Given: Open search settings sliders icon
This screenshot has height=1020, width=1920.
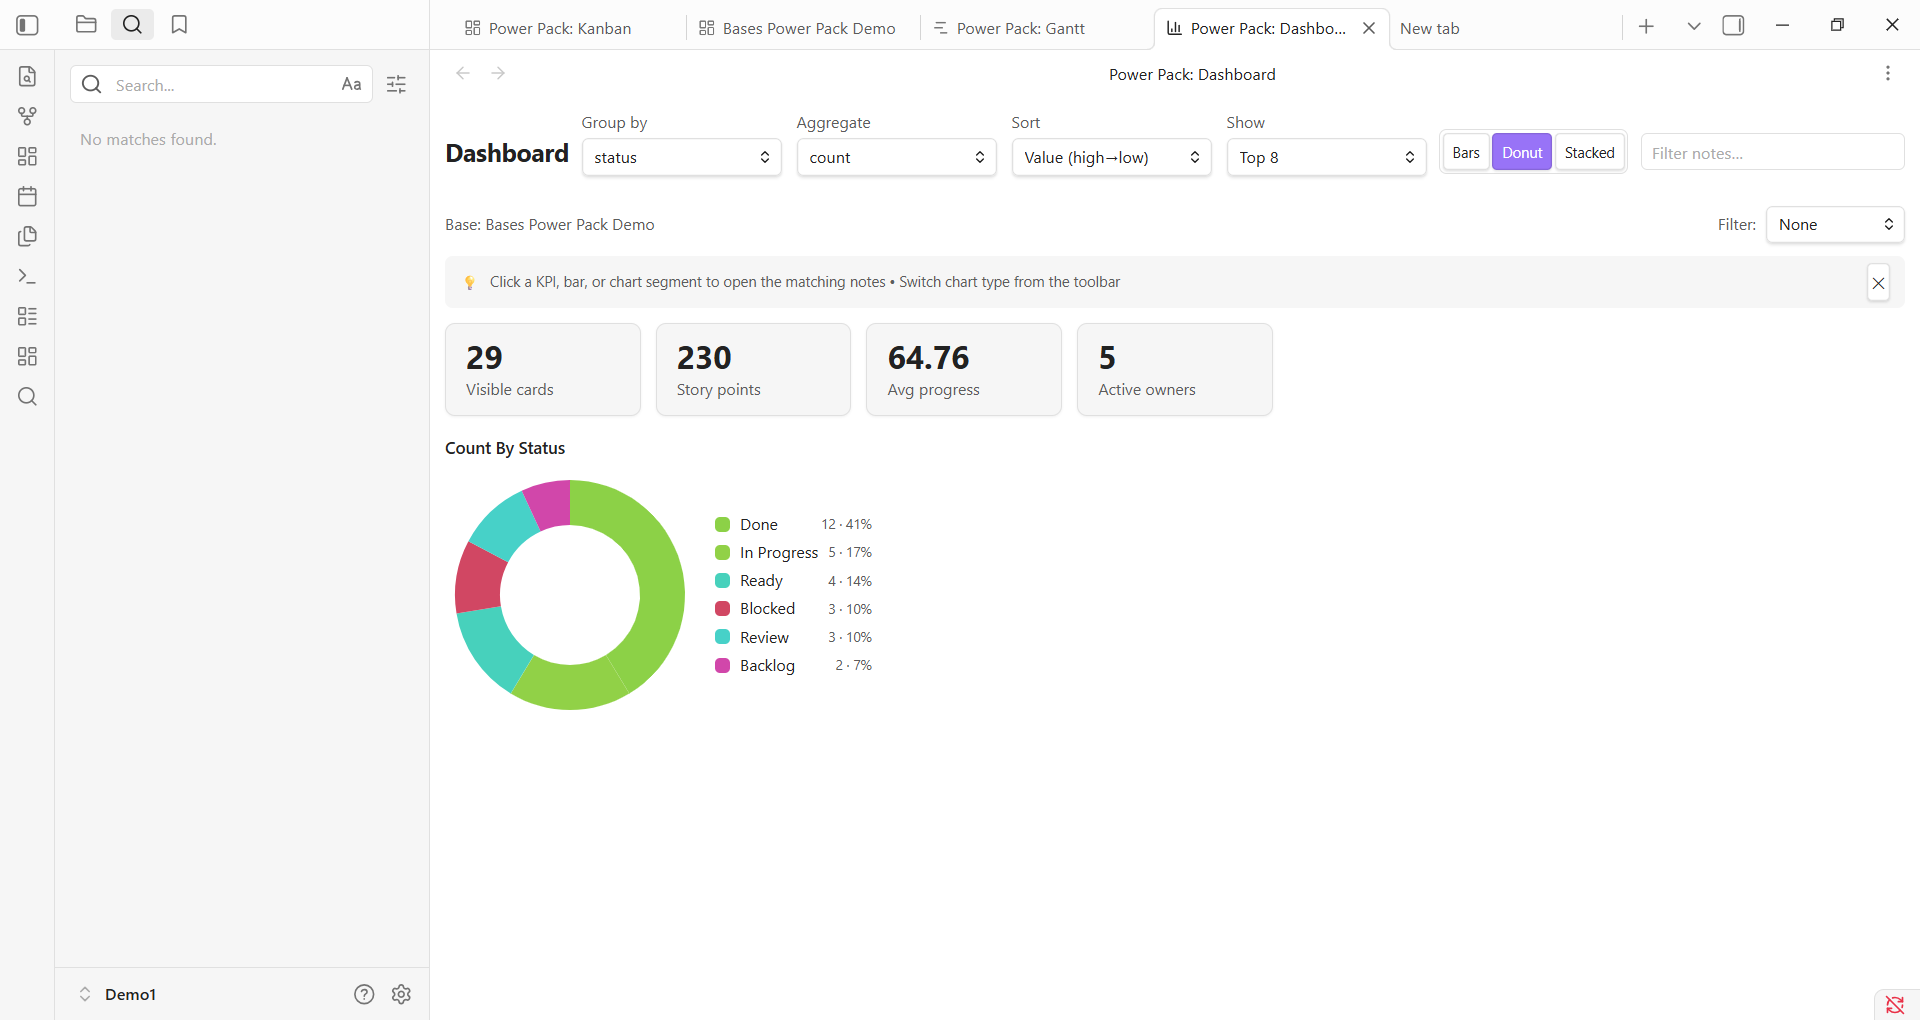Looking at the screenshot, I should click(x=396, y=84).
